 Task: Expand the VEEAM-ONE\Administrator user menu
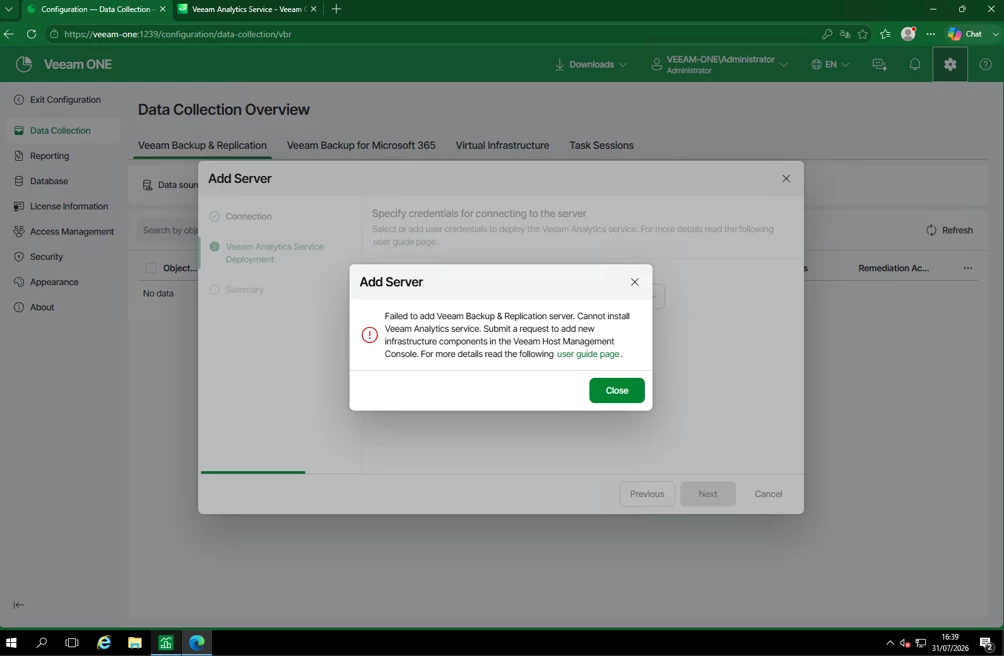(x=719, y=65)
